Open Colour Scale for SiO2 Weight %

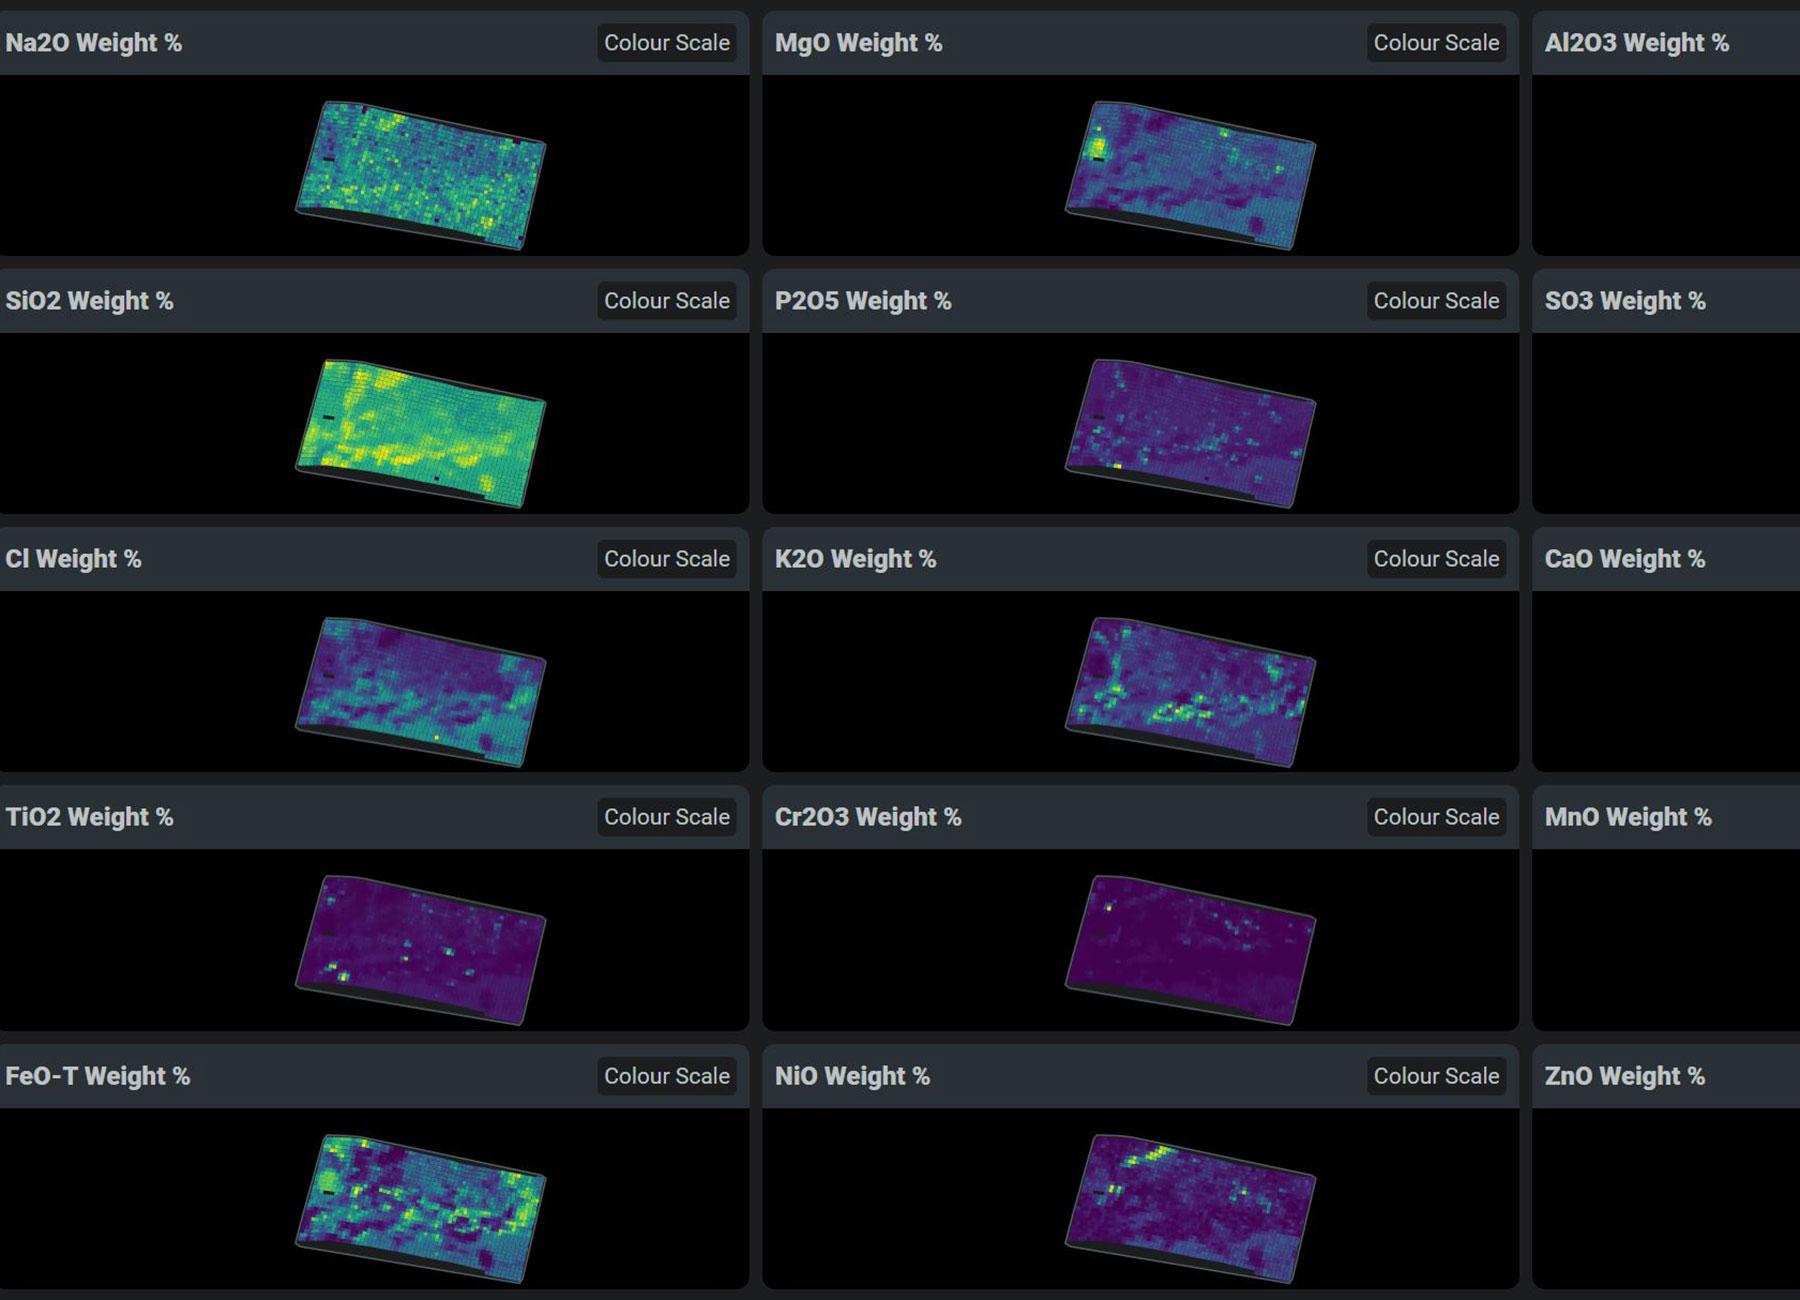[666, 301]
